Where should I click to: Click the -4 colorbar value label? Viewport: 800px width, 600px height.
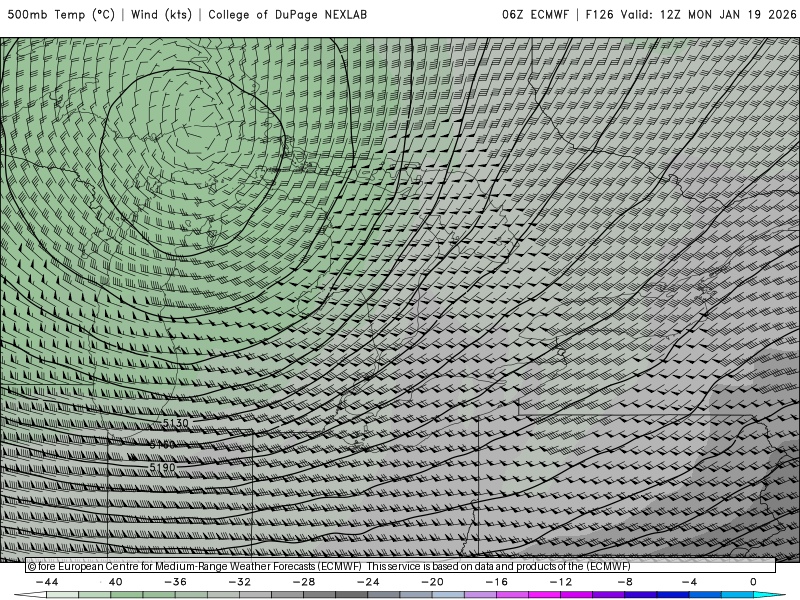689,582
